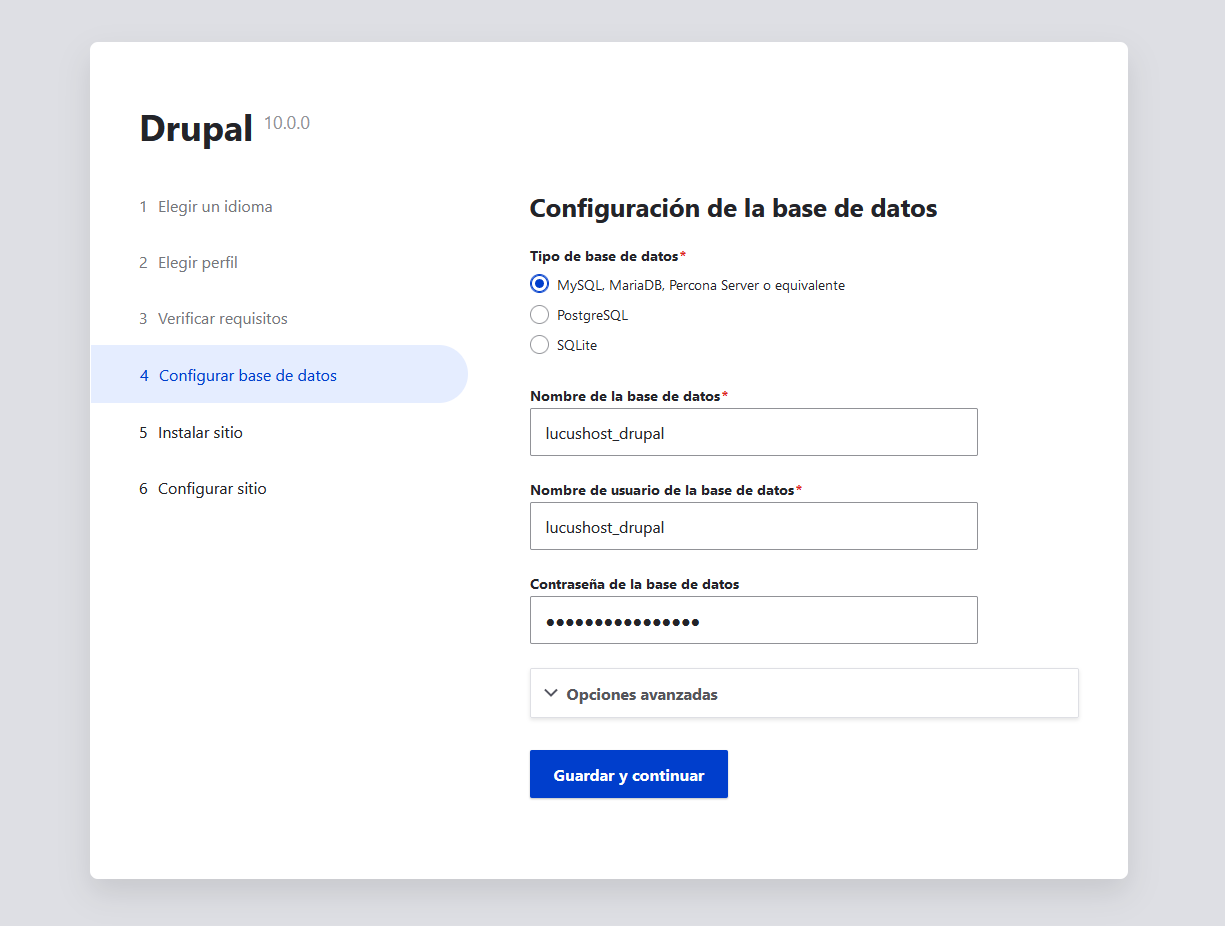The height and width of the screenshot is (926, 1225).
Task: Focus the Nombre de la base de datos field
Action: coord(753,432)
